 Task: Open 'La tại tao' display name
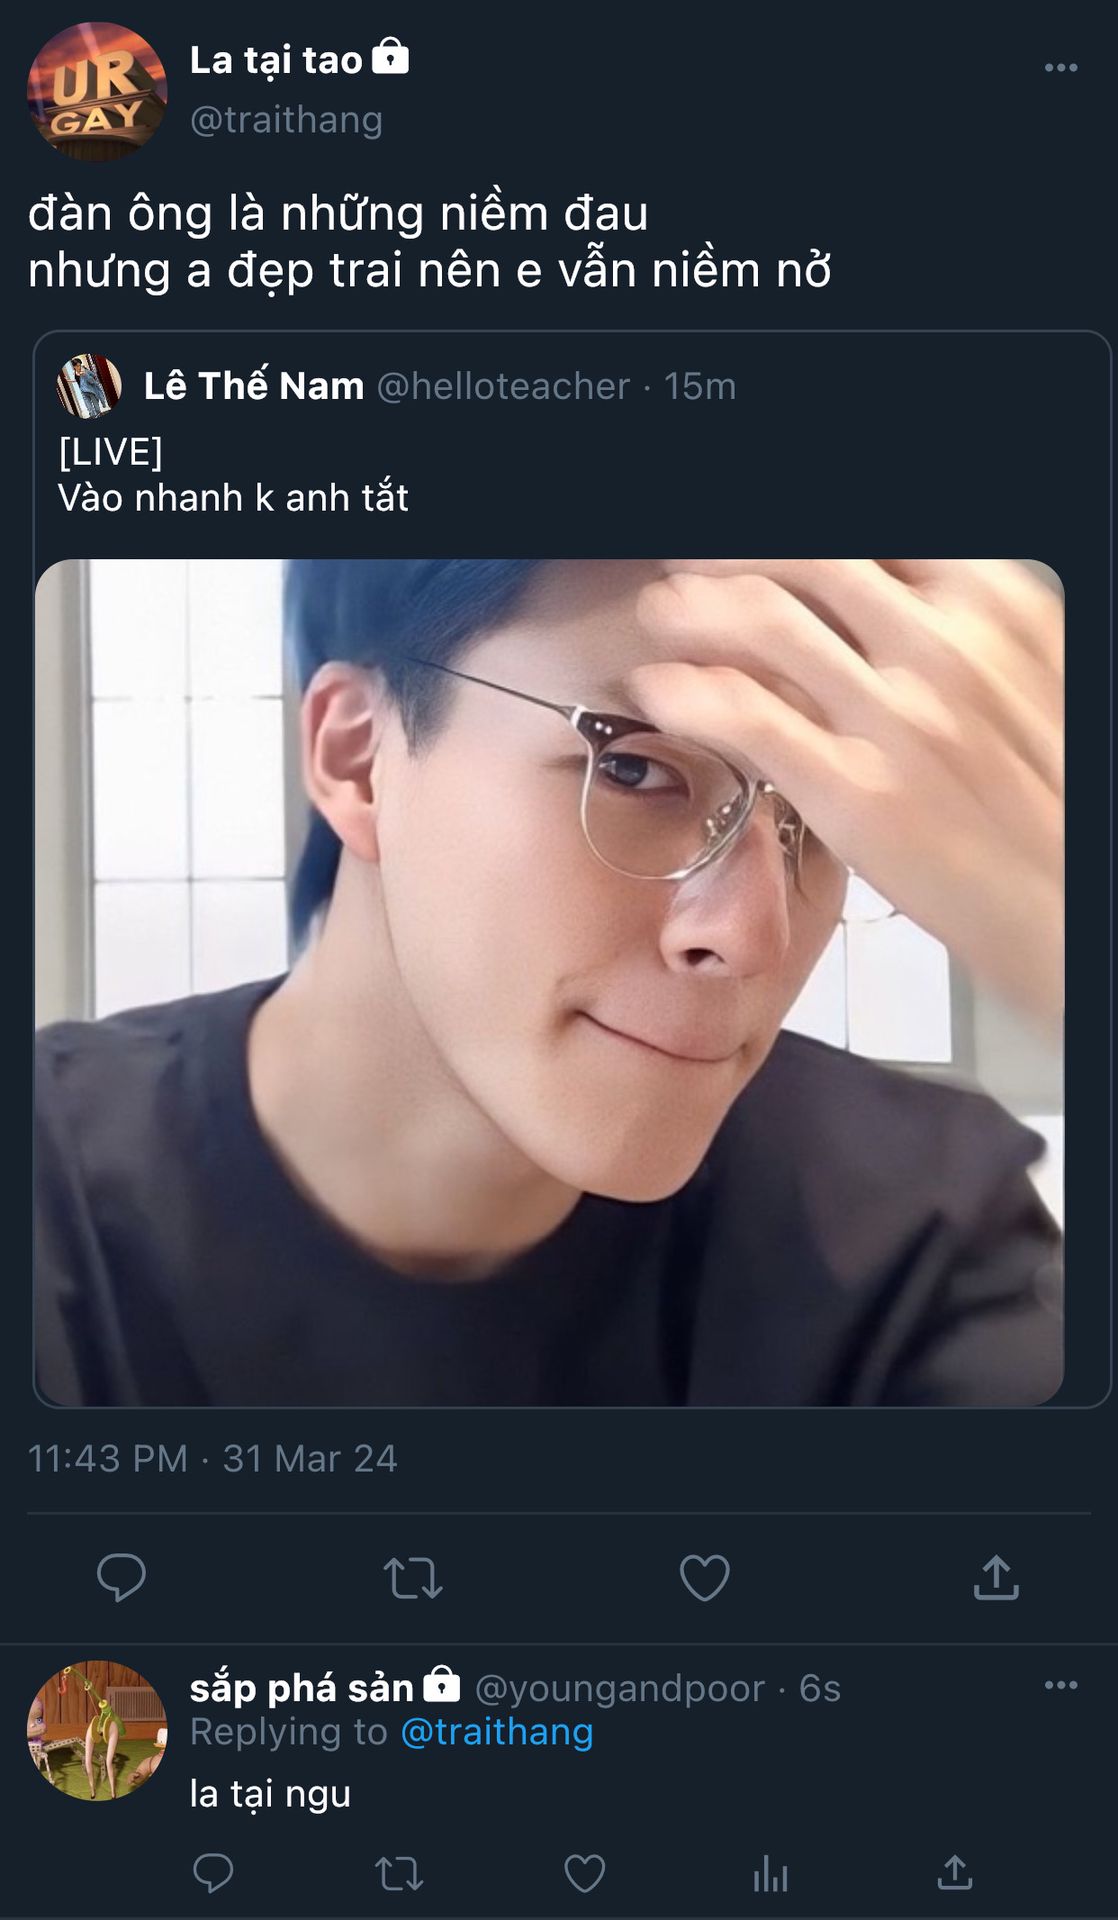(x=276, y=60)
